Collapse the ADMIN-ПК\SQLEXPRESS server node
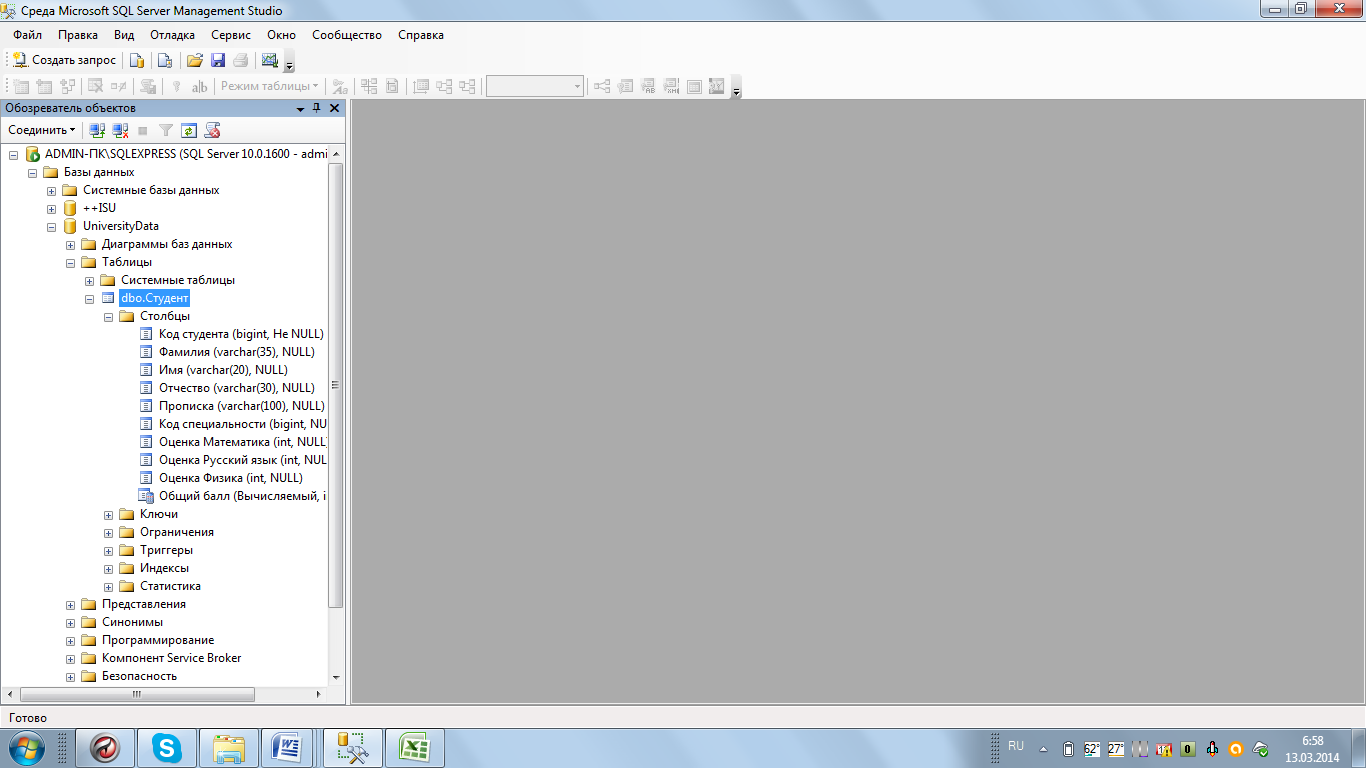 [14, 155]
